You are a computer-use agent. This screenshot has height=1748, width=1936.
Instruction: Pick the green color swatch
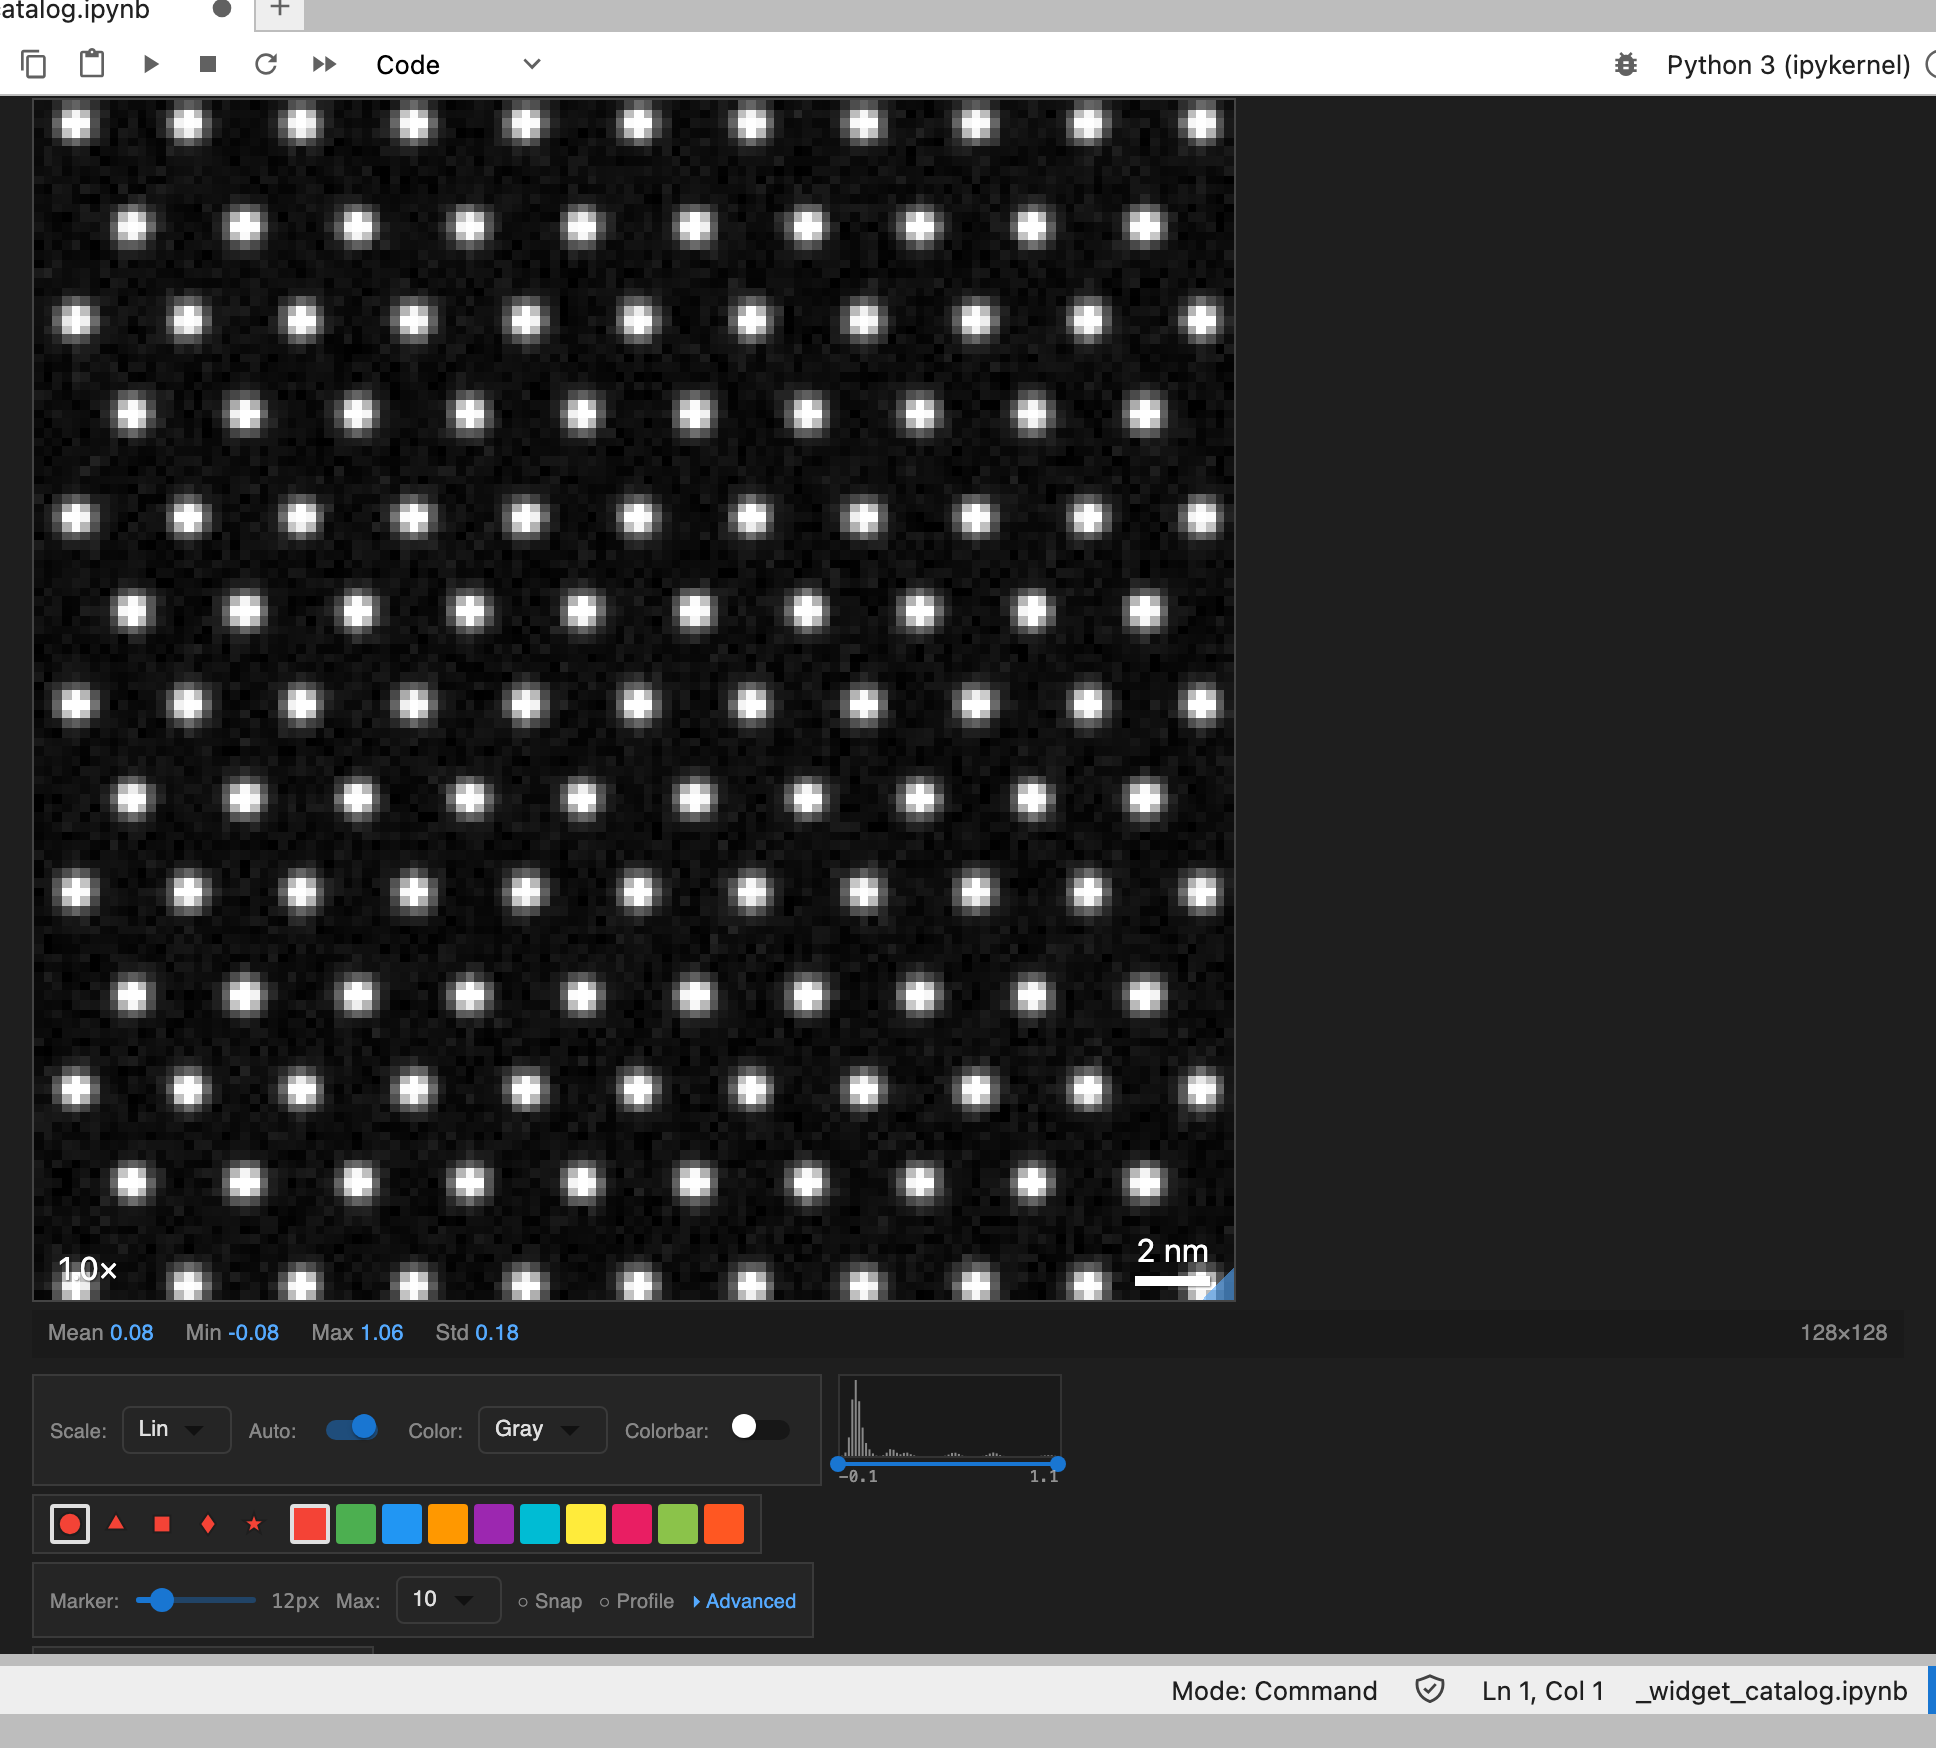pos(356,1524)
